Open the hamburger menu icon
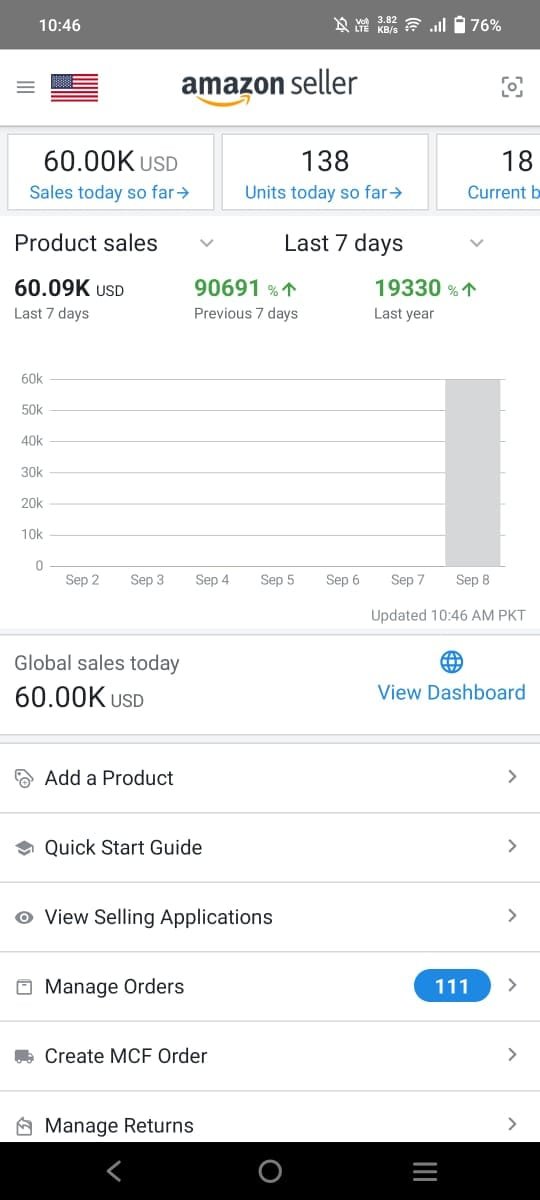 point(26,88)
